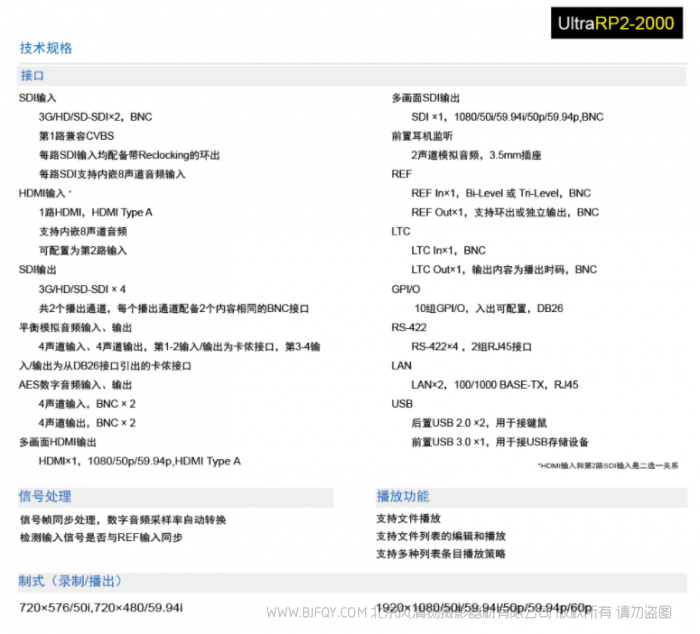Click the 1920×1080 format specification text
Image resolution: width=700 pixels, height=634 pixels.
(x=484, y=607)
